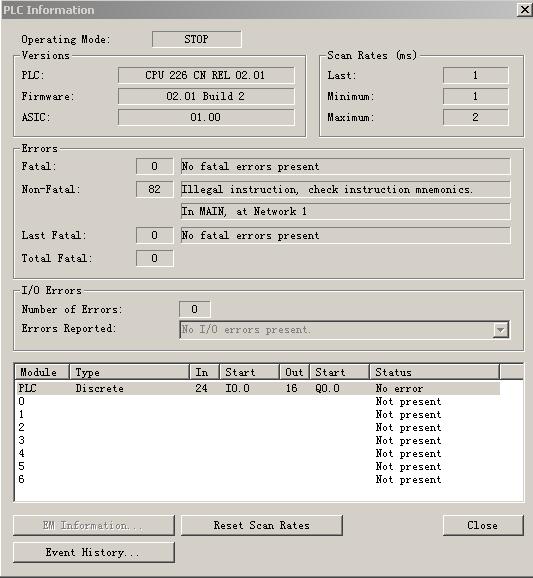Click the Errors Reported combo box
Image resolution: width=533 pixels, height=578 pixels.
345,330
